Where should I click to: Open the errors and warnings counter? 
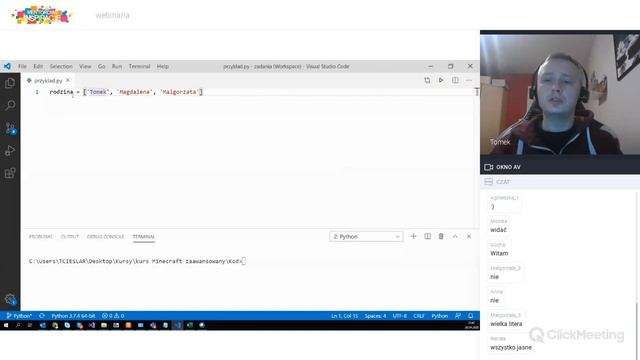pos(113,316)
